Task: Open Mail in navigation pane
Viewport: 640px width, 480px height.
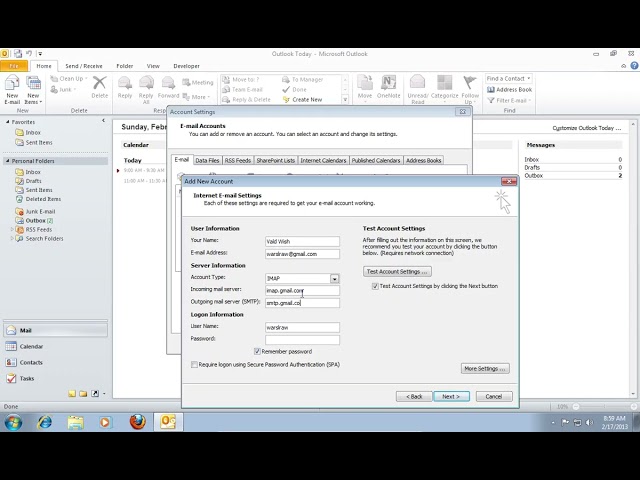Action: click(x=56, y=330)
